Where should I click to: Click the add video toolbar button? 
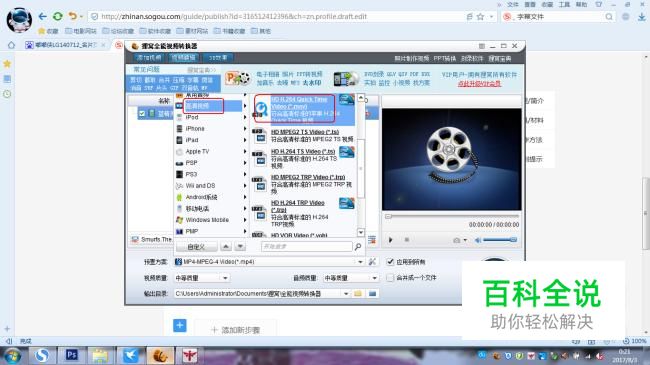coord(149,58)
